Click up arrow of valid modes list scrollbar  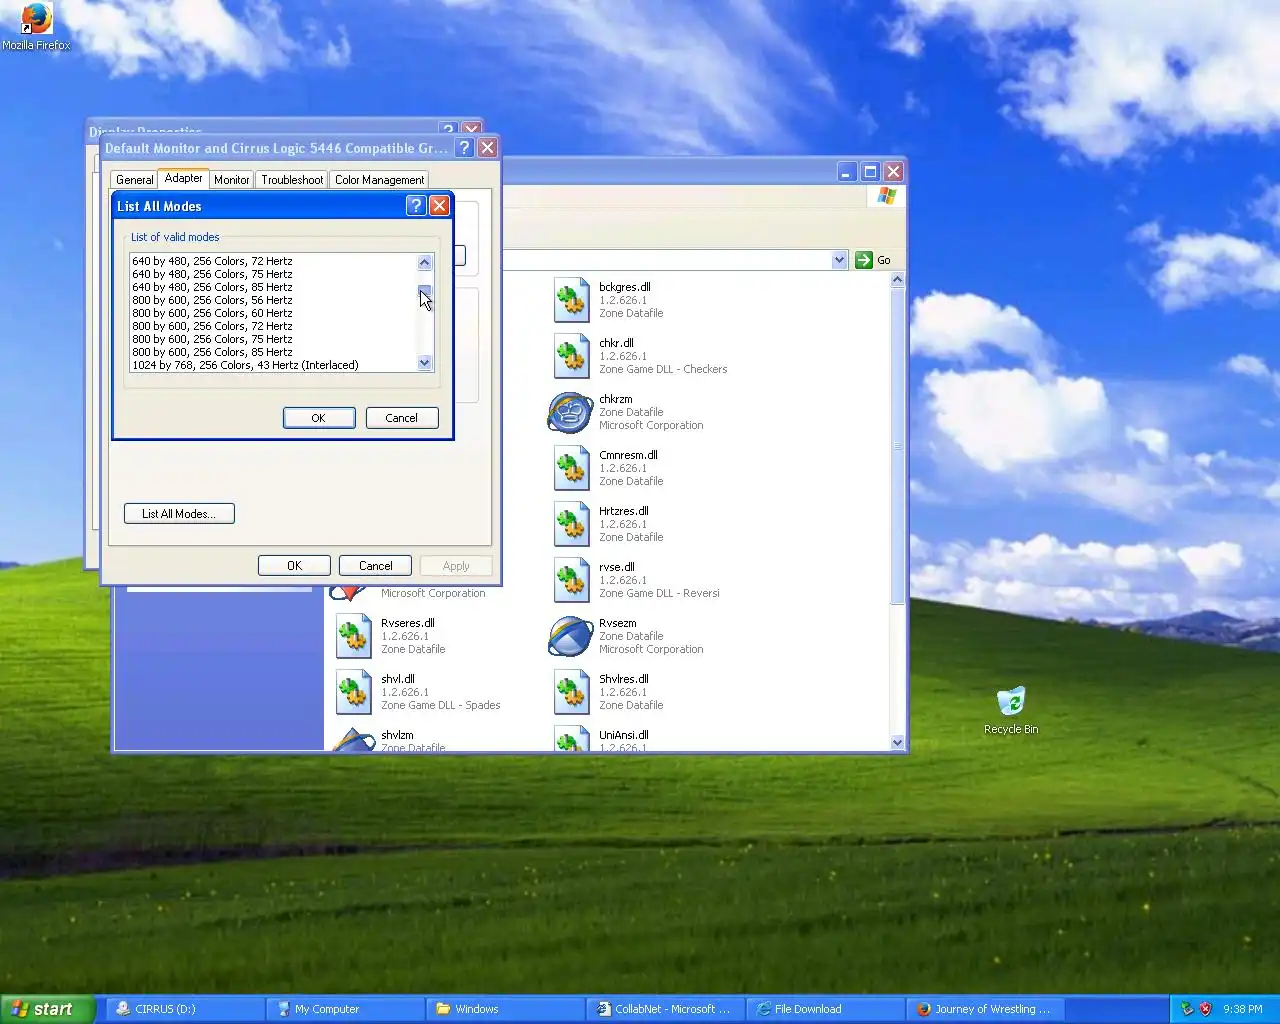coord(425,262)
